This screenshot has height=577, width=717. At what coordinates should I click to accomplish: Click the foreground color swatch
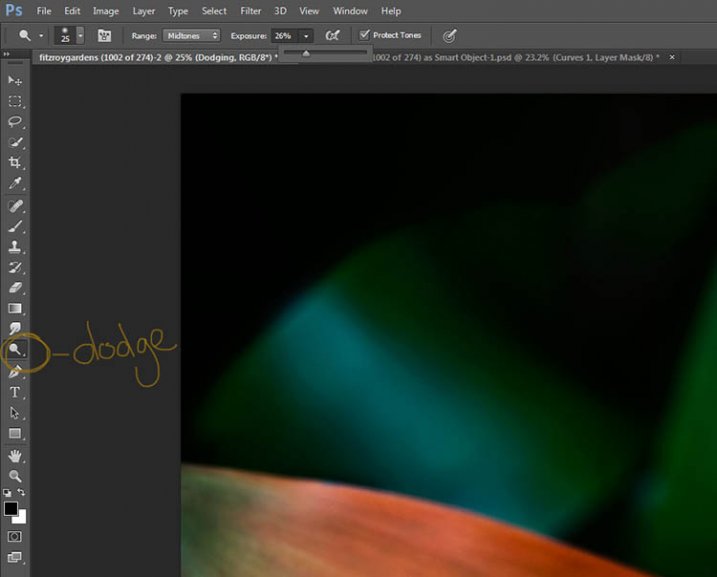[11, 509]
